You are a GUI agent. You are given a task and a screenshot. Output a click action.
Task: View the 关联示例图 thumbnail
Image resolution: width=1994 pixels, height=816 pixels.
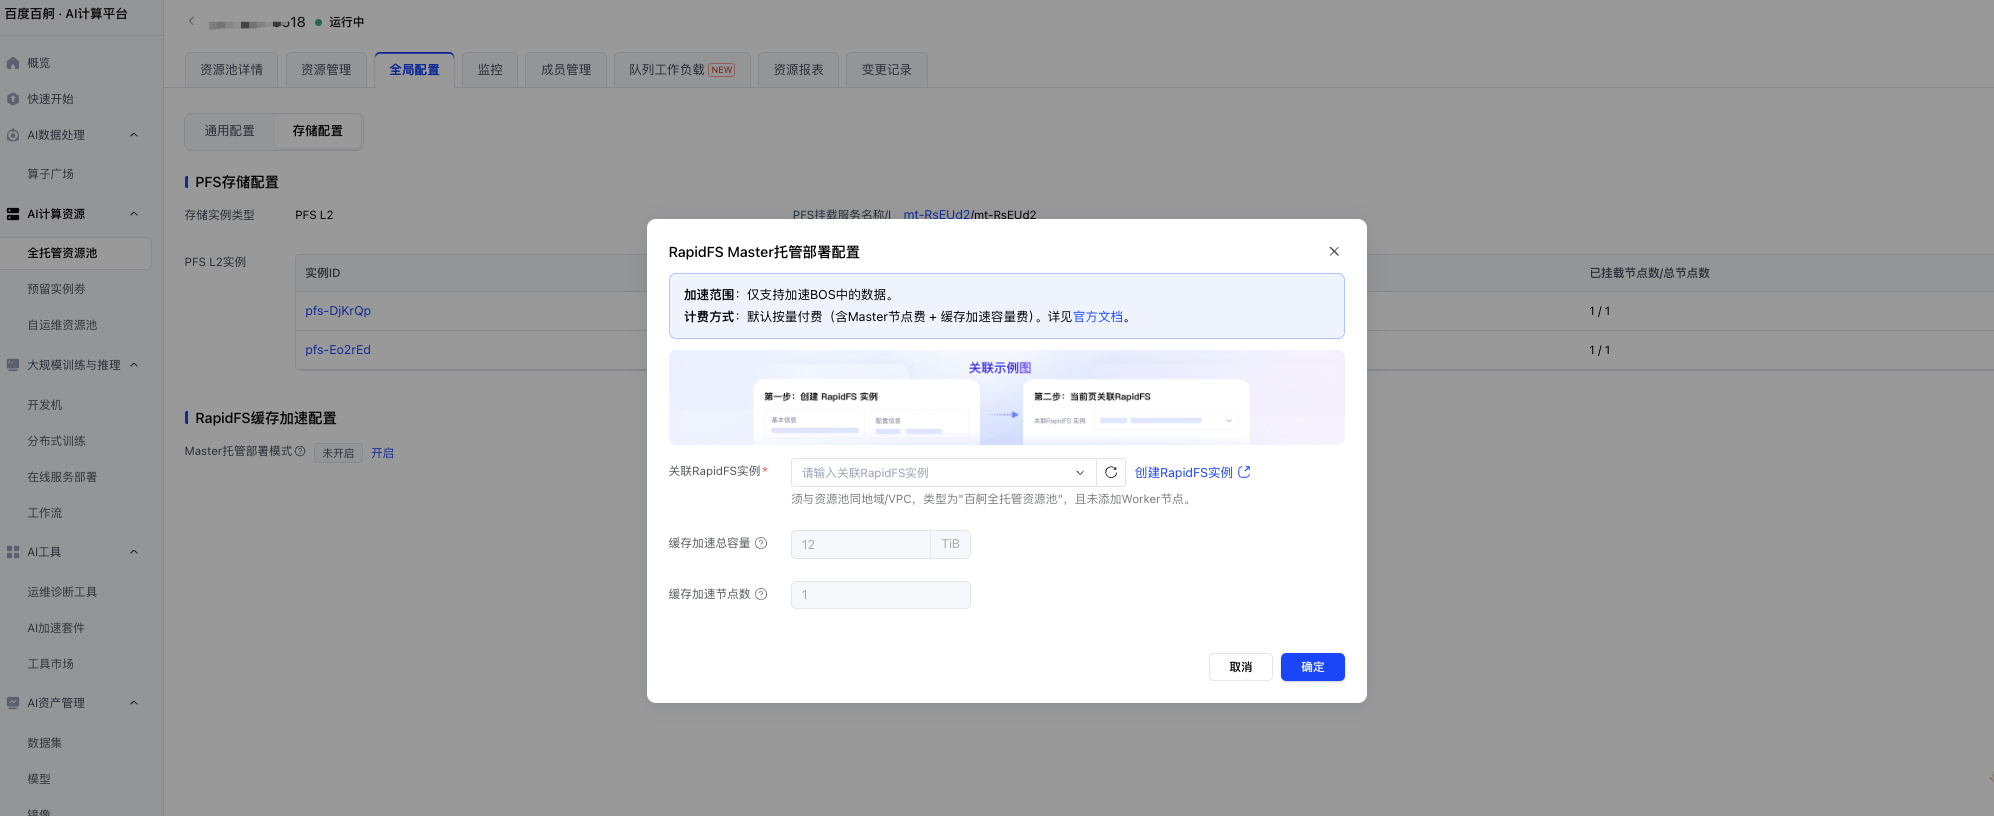pos(1006,398)
